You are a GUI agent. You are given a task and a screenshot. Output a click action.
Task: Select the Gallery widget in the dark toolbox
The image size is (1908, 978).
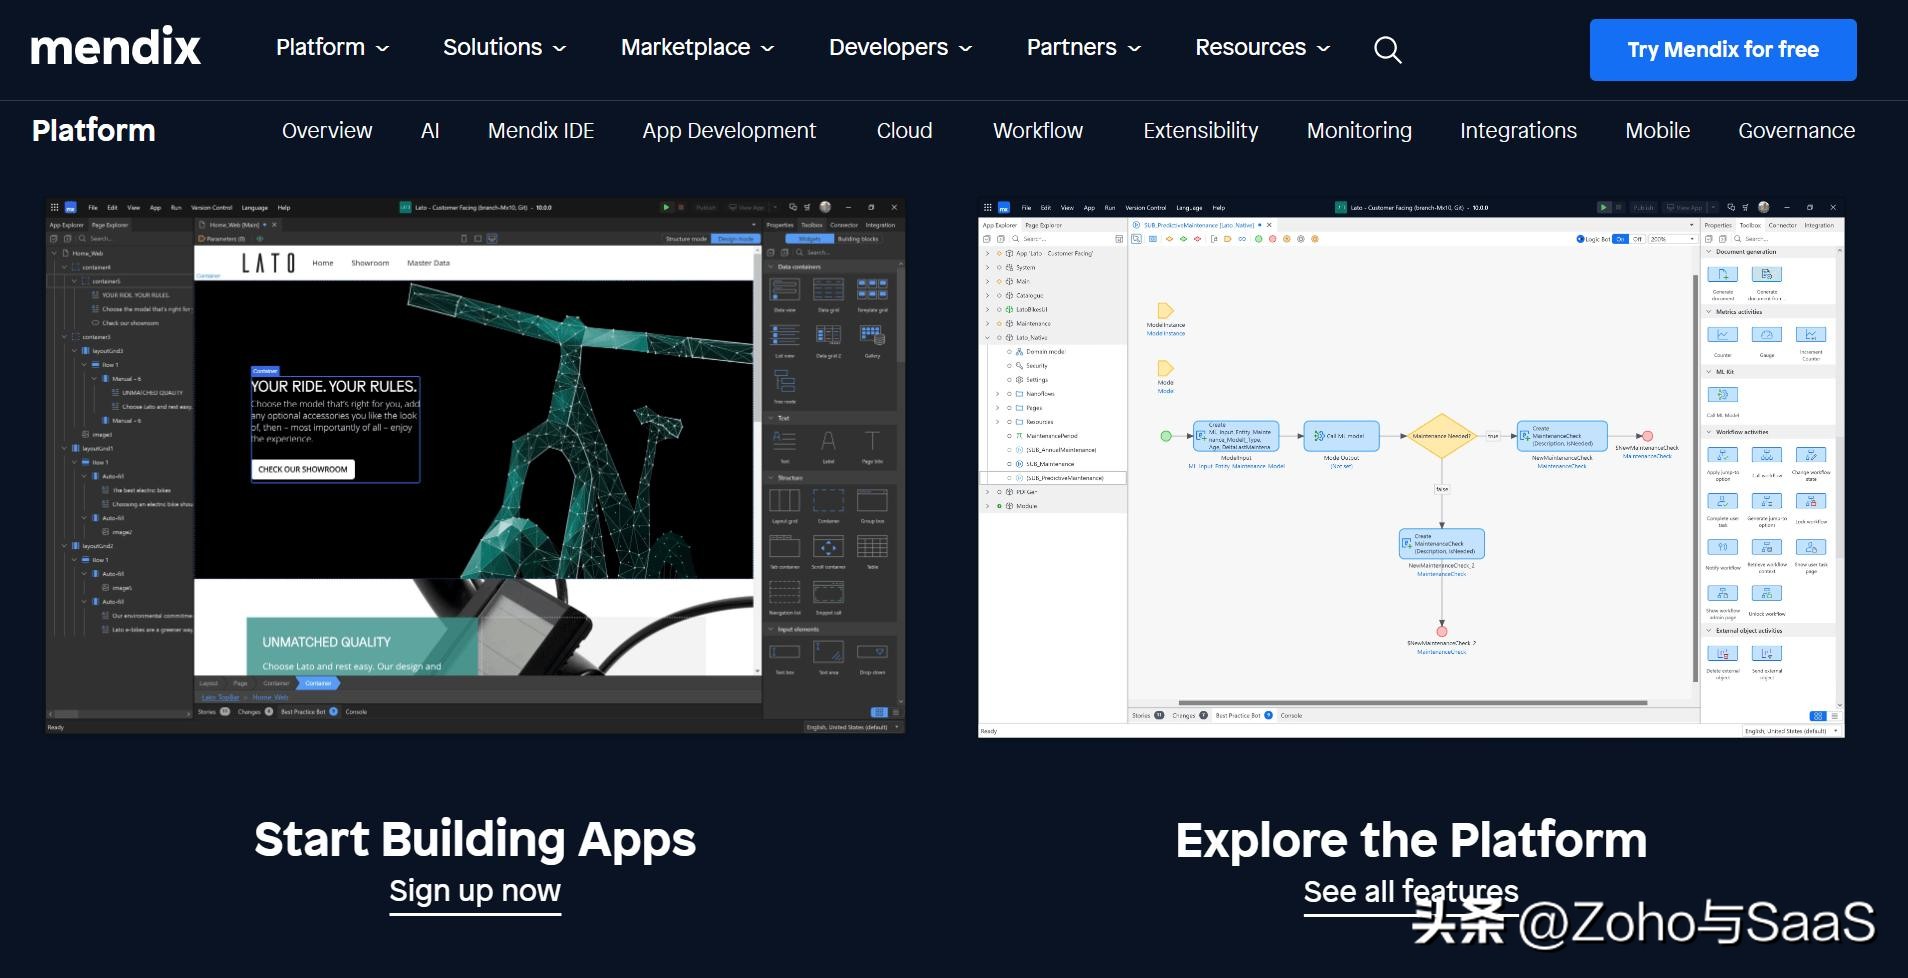[872, 335]
